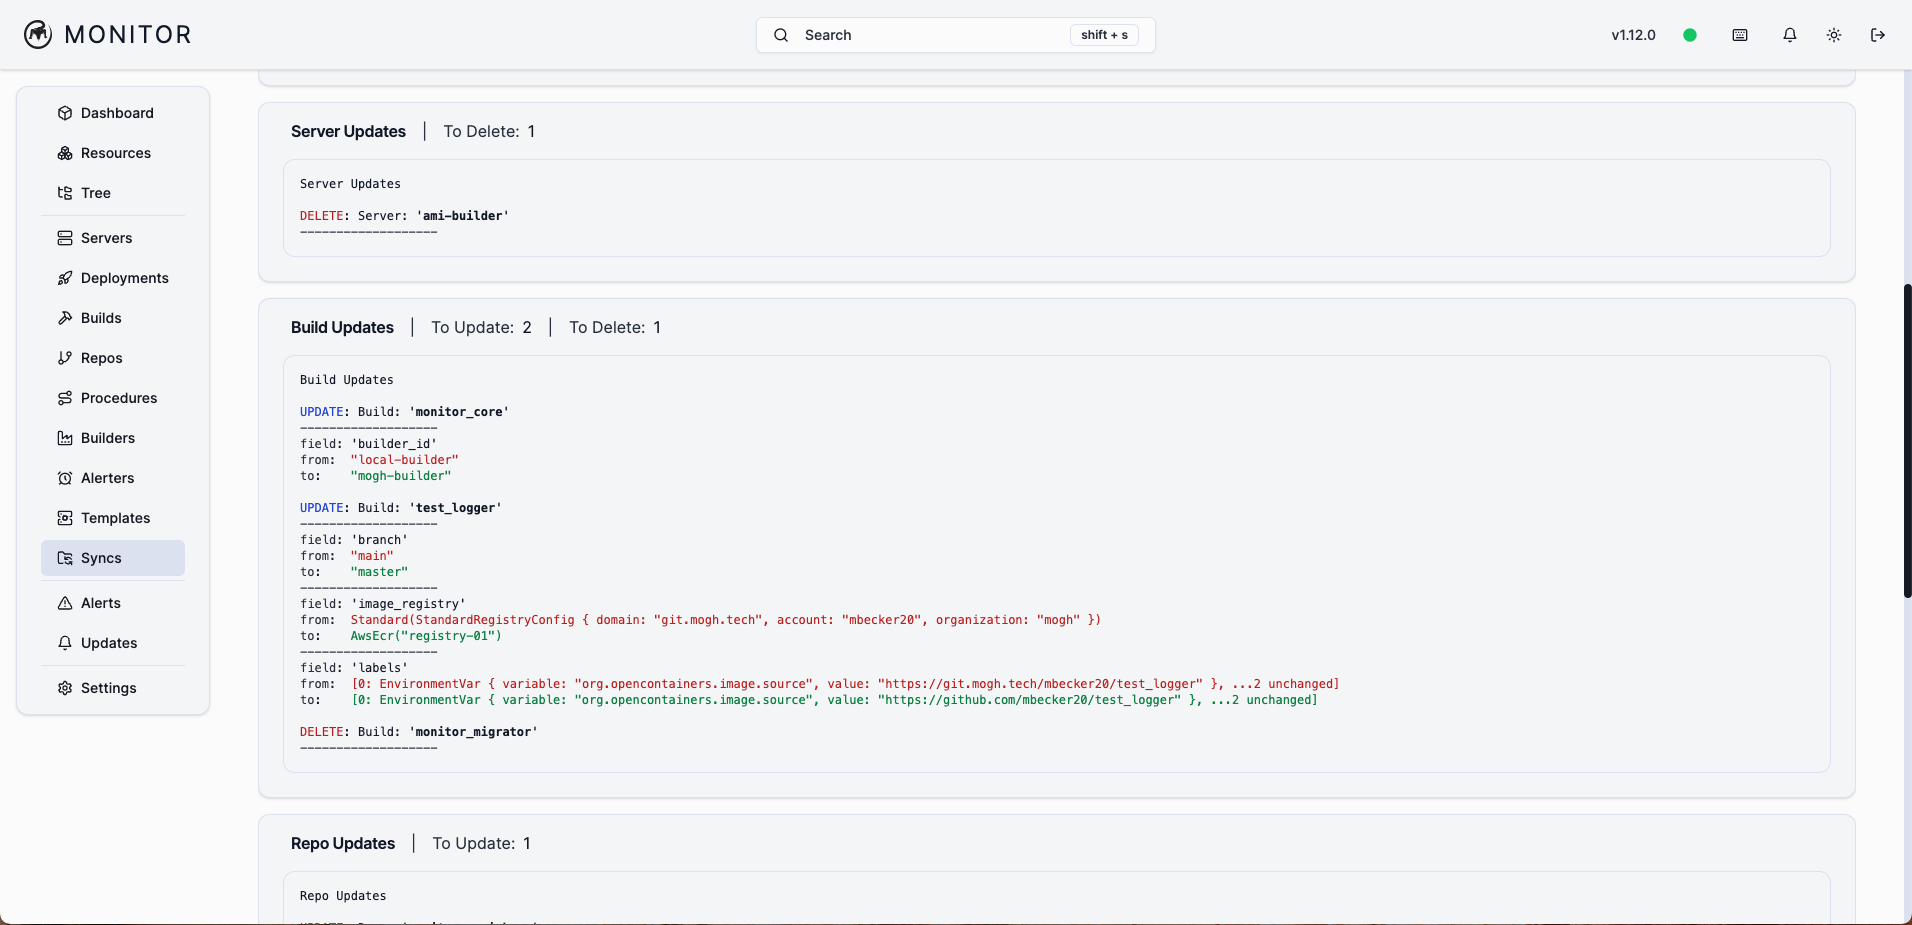Focus the Search input field
The width and height of the screenshot is (1912, 925).
click(955, 35)
